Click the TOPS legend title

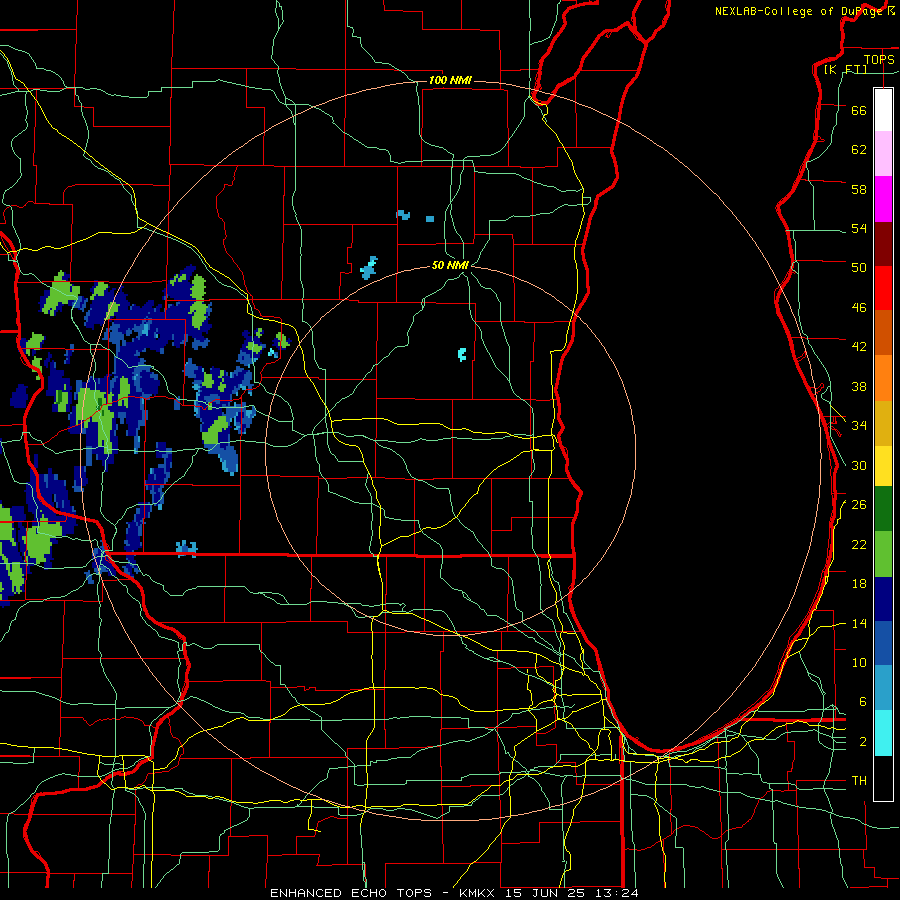pyautogui.click(x=879, y=59)
